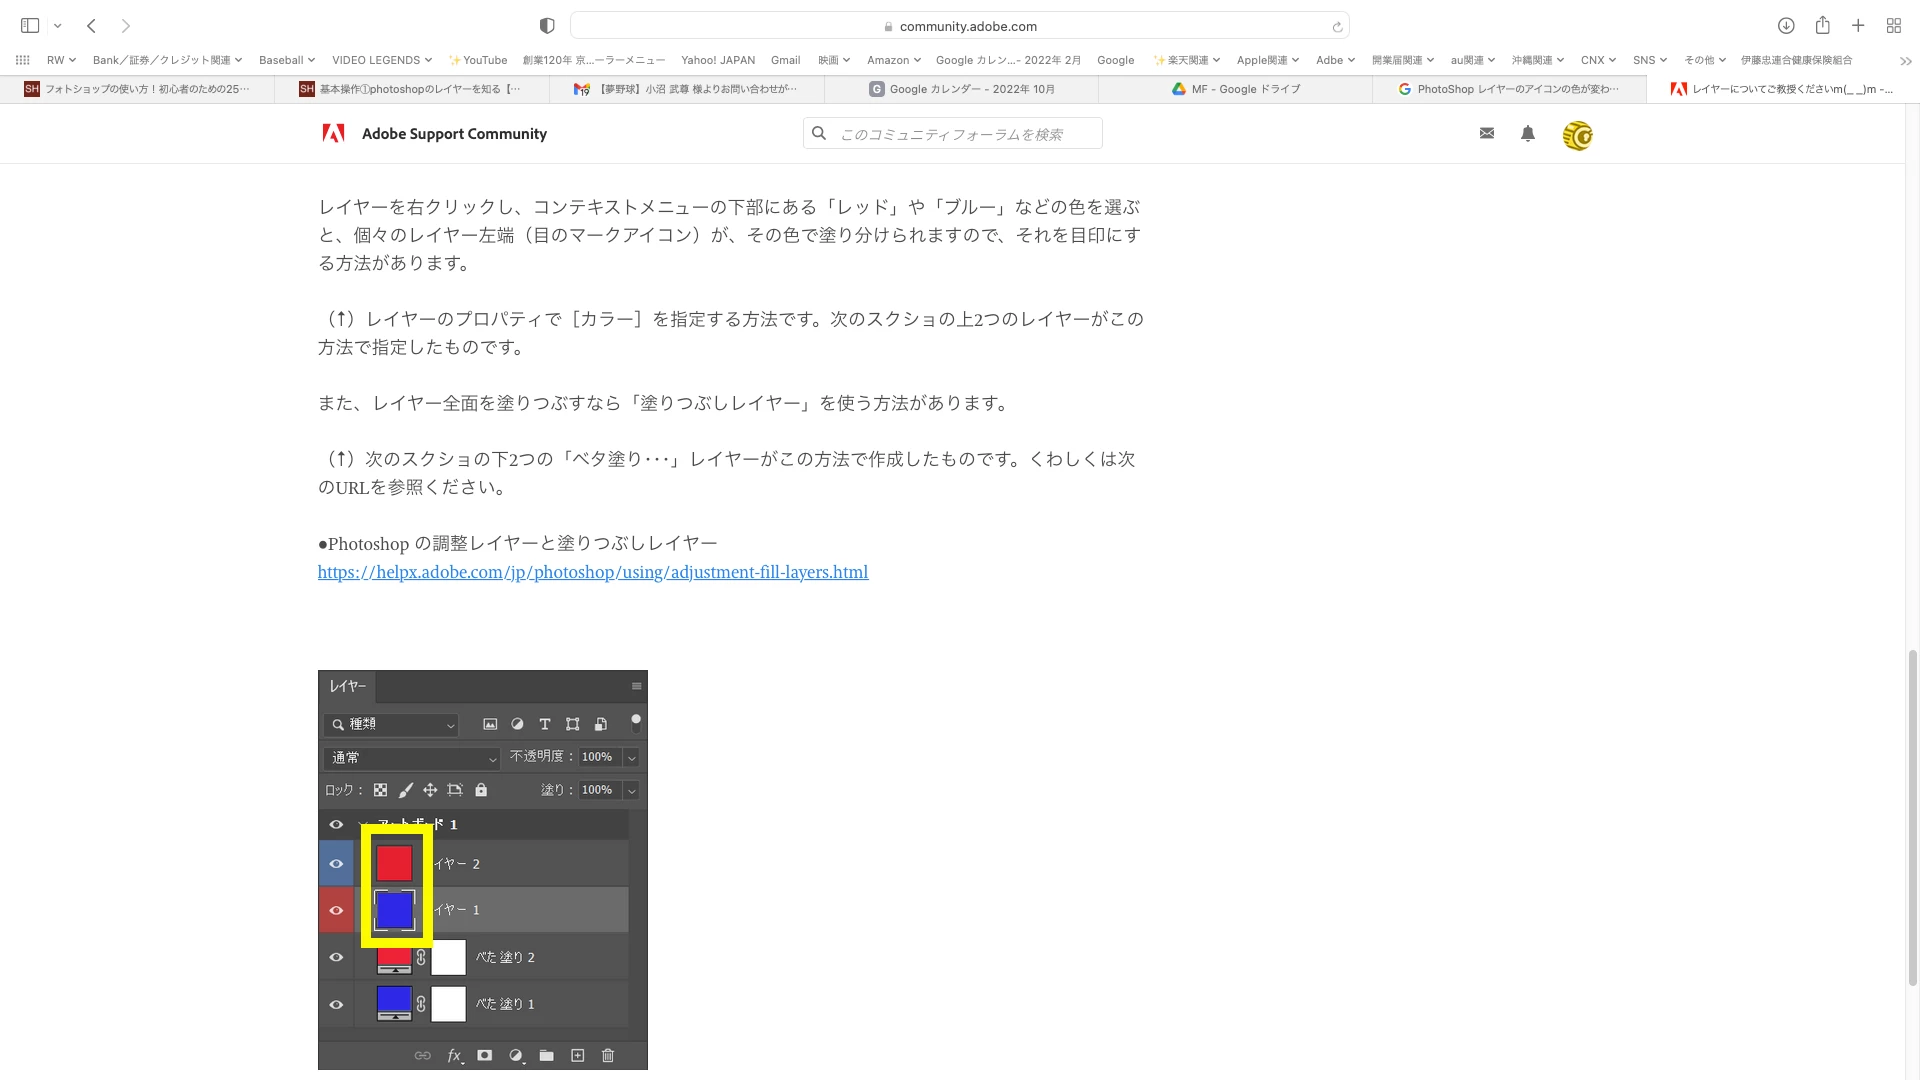
Task: Open the Amazon bookmarks dropdown
Action: coord(893,60)
